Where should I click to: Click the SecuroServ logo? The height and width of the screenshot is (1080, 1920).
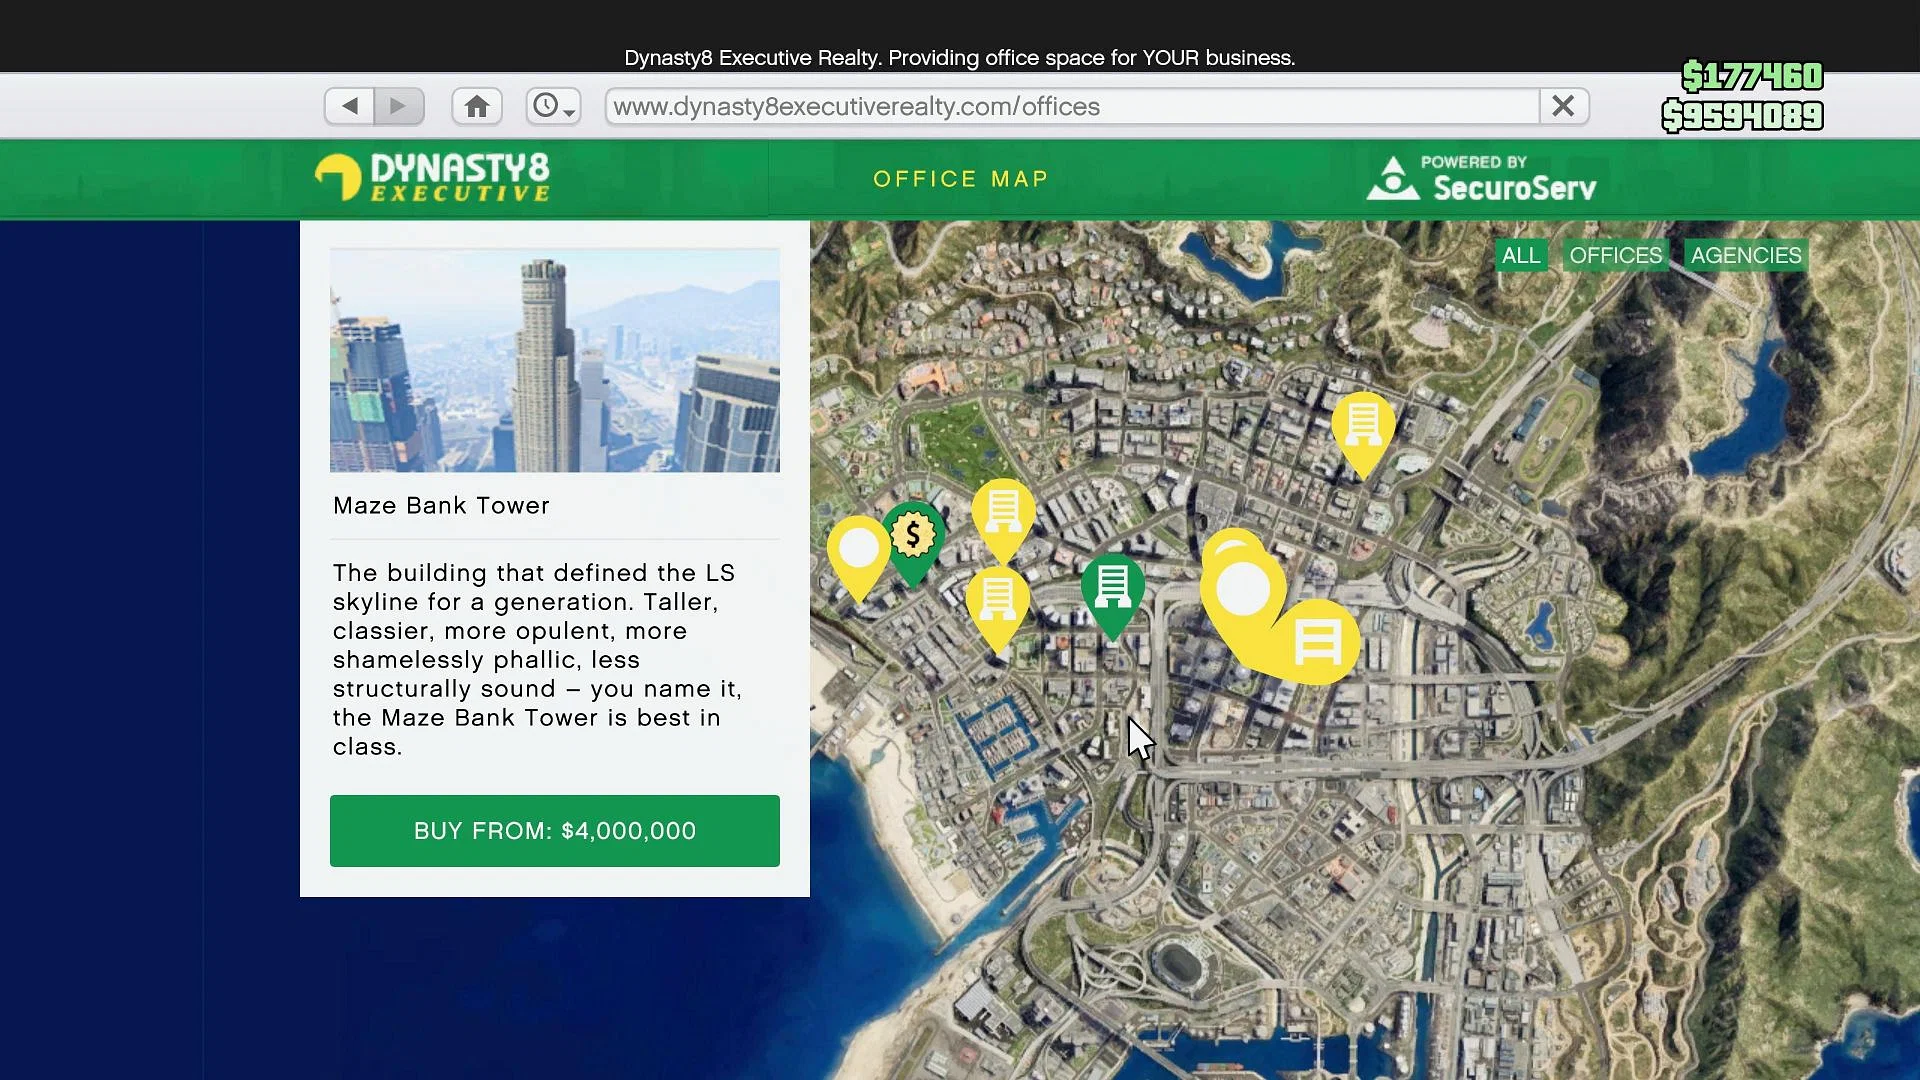(1482, 178)
